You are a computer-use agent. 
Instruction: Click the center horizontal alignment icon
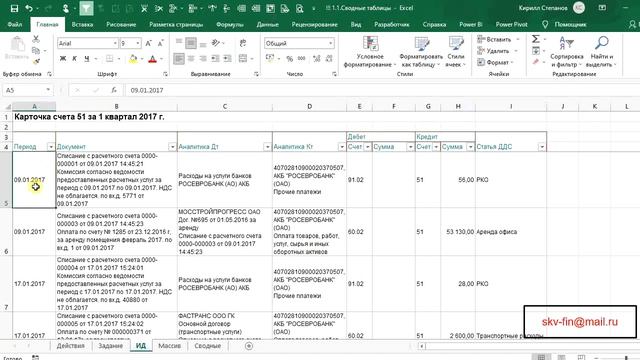[x=191, y=59]
